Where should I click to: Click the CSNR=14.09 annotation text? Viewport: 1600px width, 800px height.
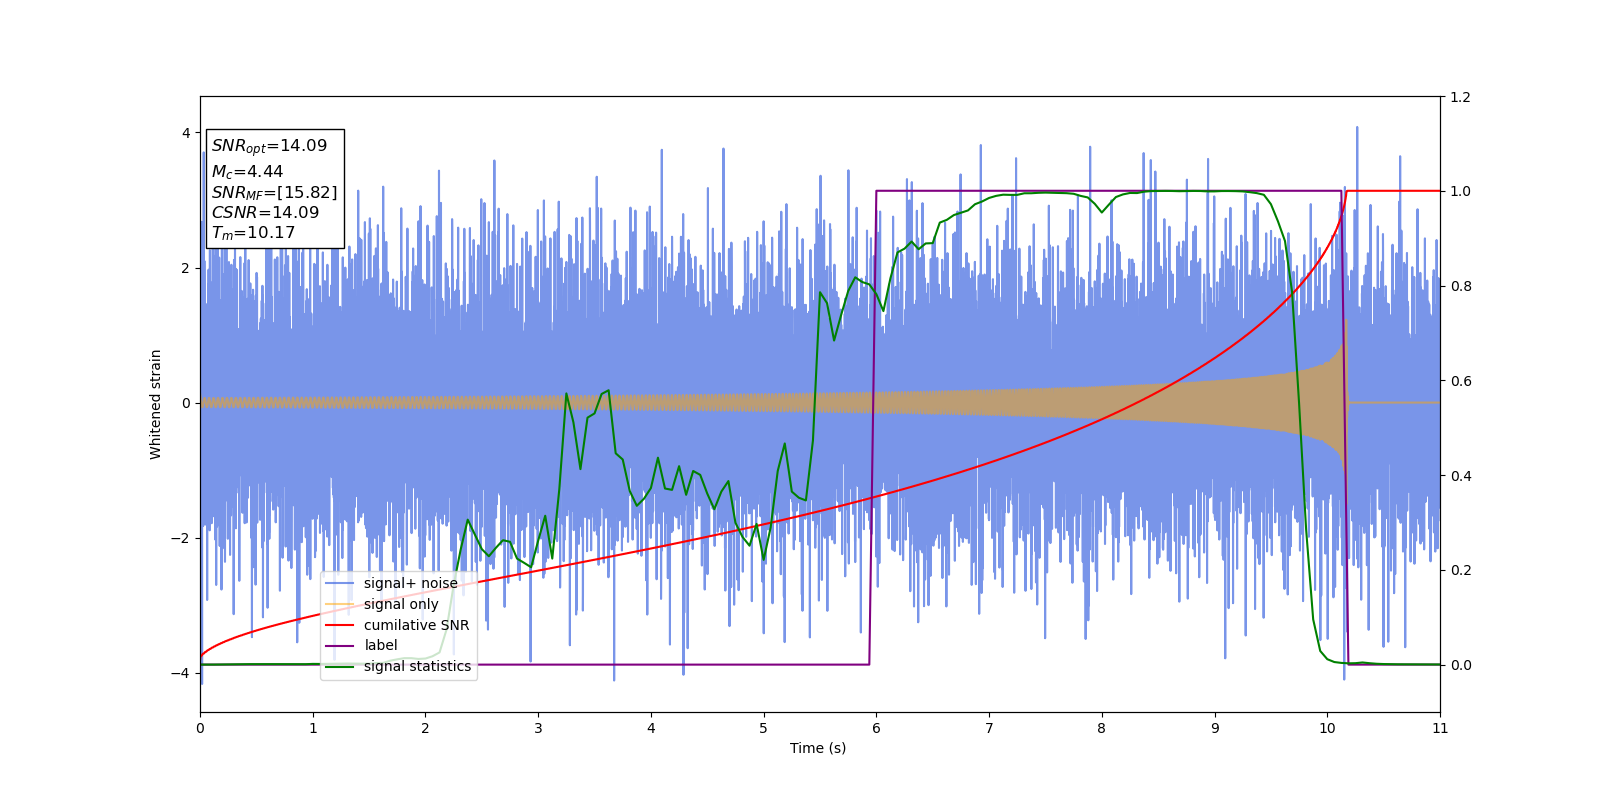265,213
